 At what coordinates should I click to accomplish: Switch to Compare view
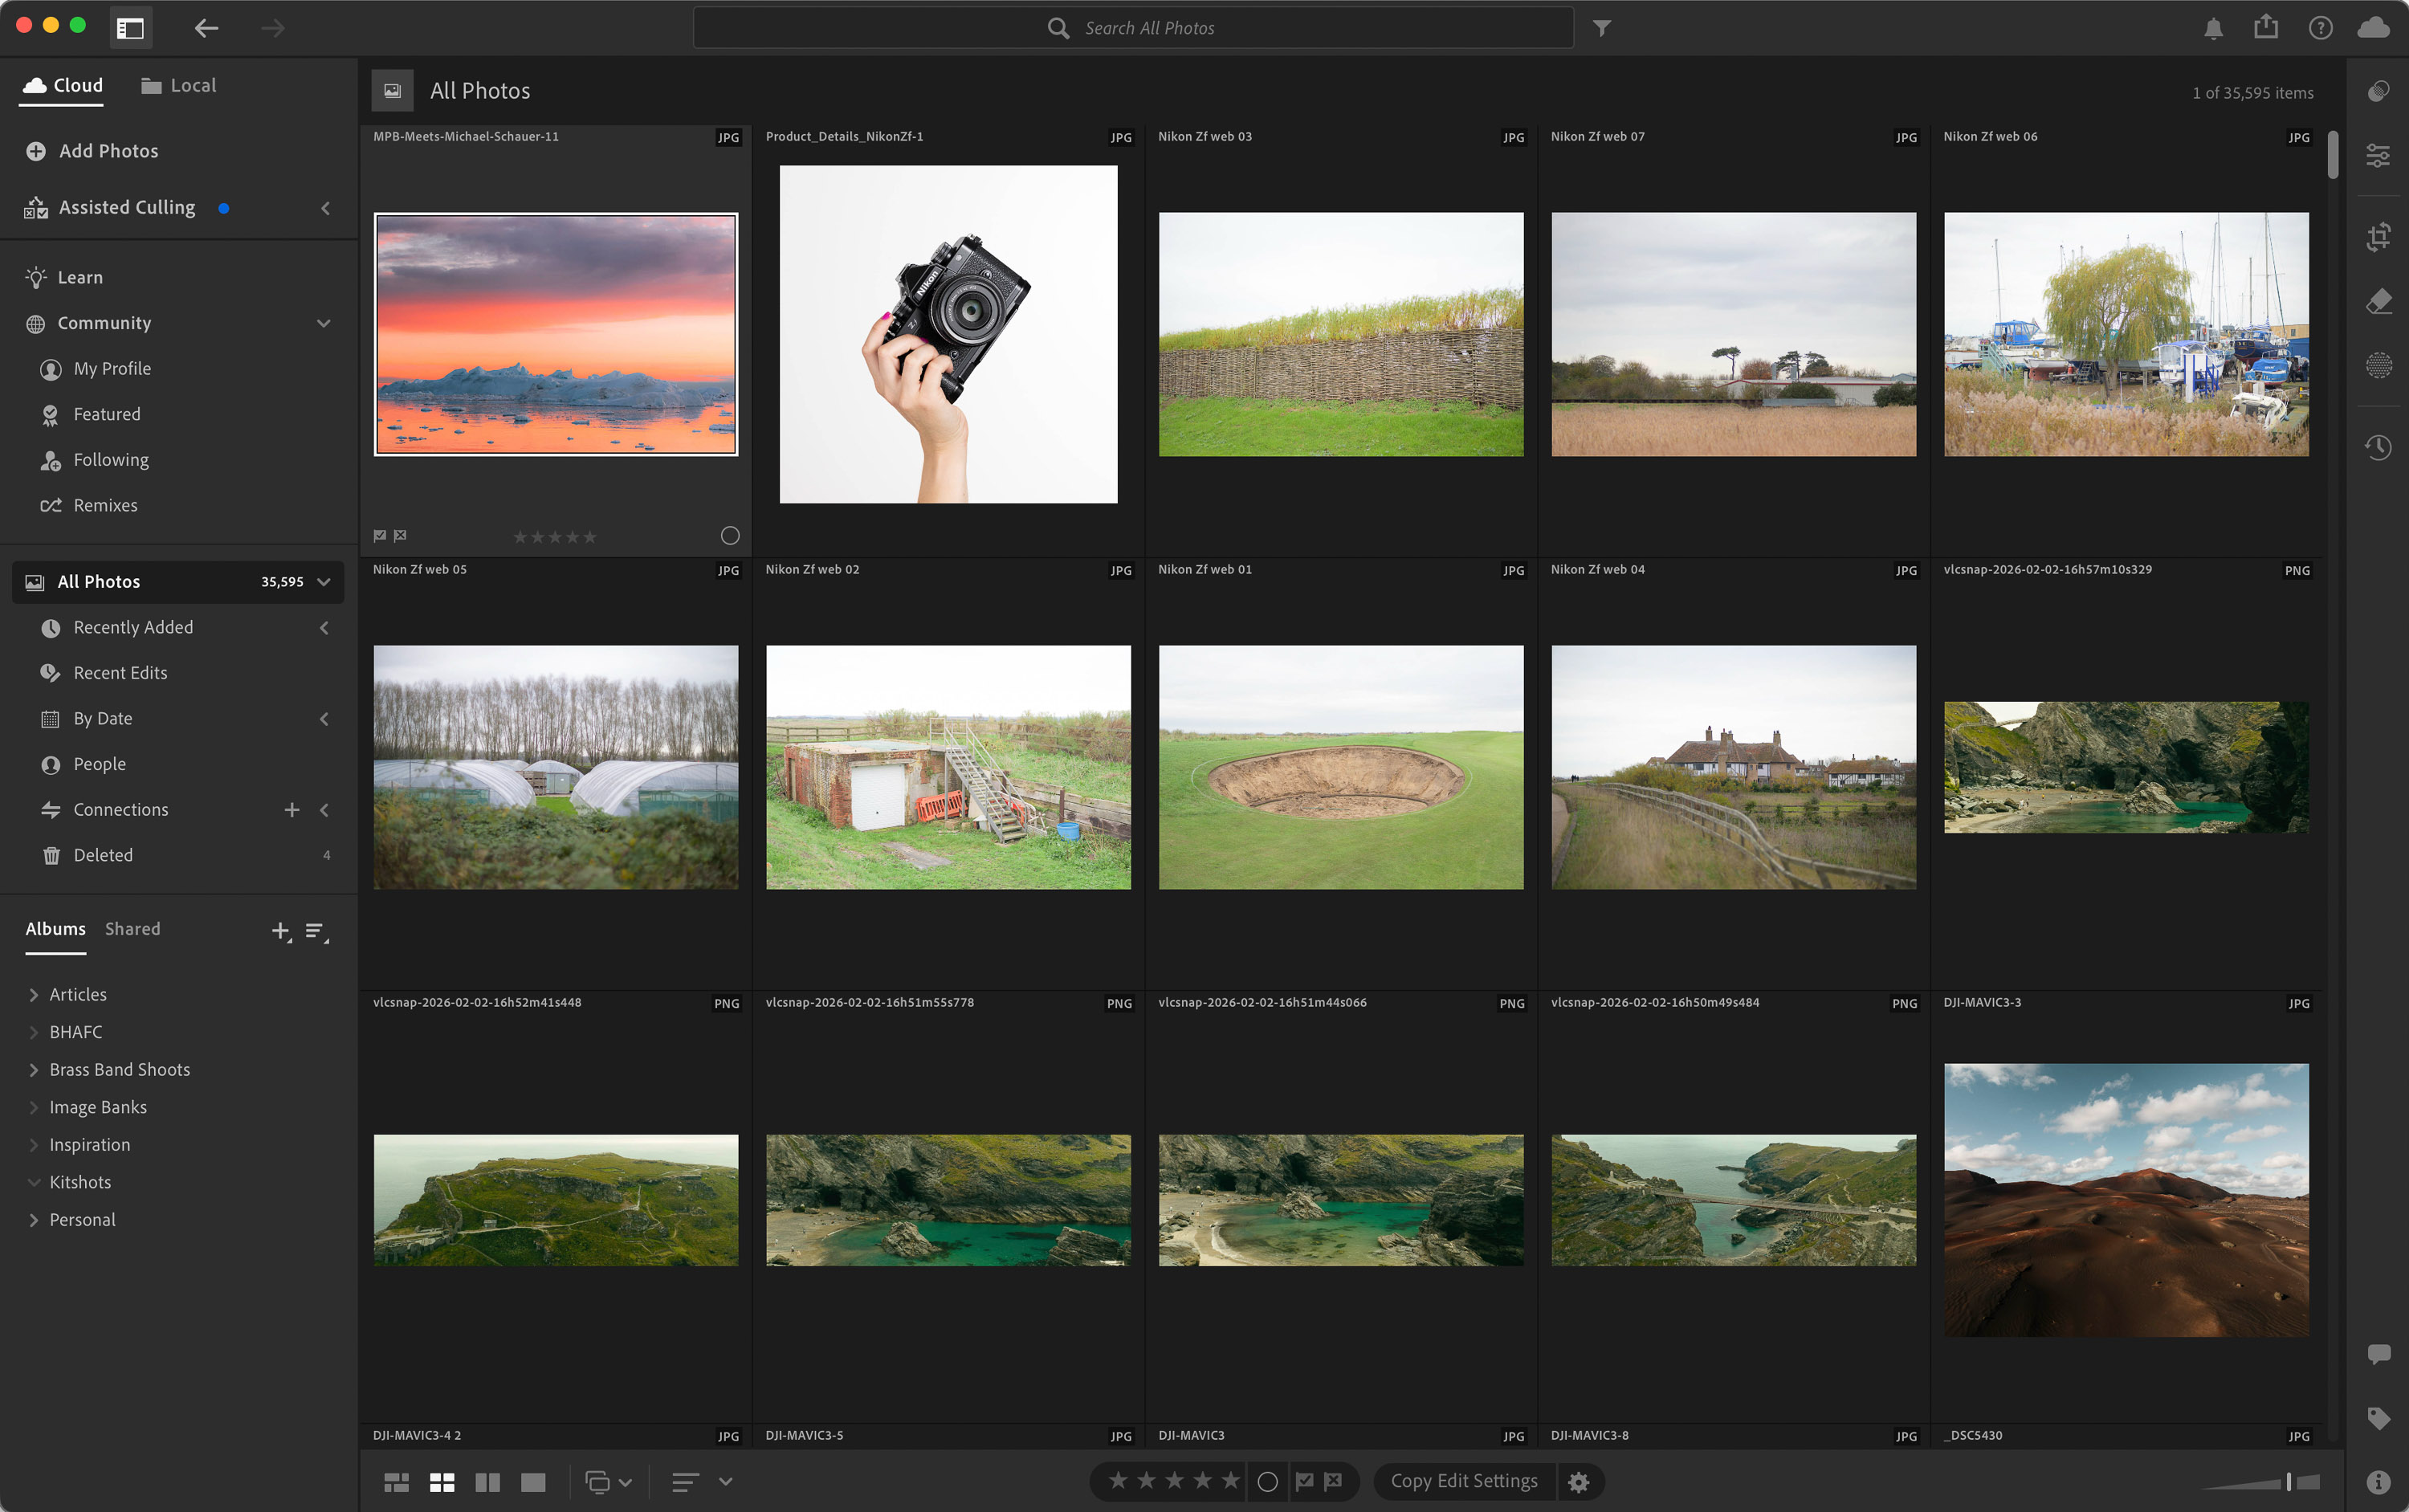[x=487, y=1482]
